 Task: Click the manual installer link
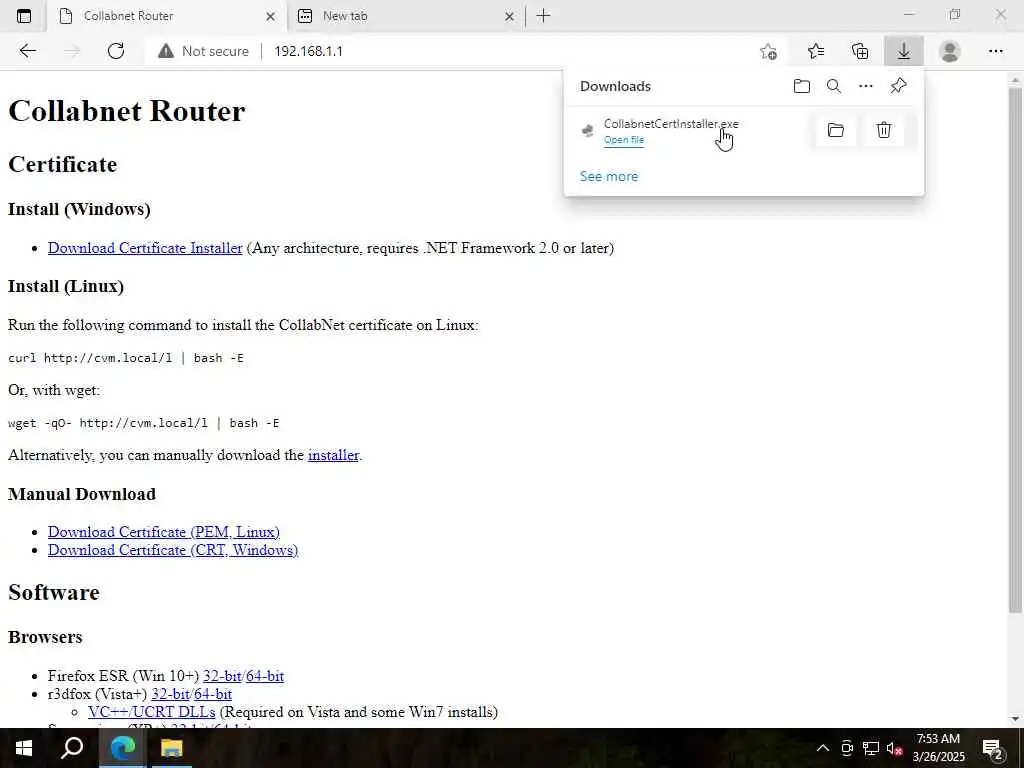point(333,455)
